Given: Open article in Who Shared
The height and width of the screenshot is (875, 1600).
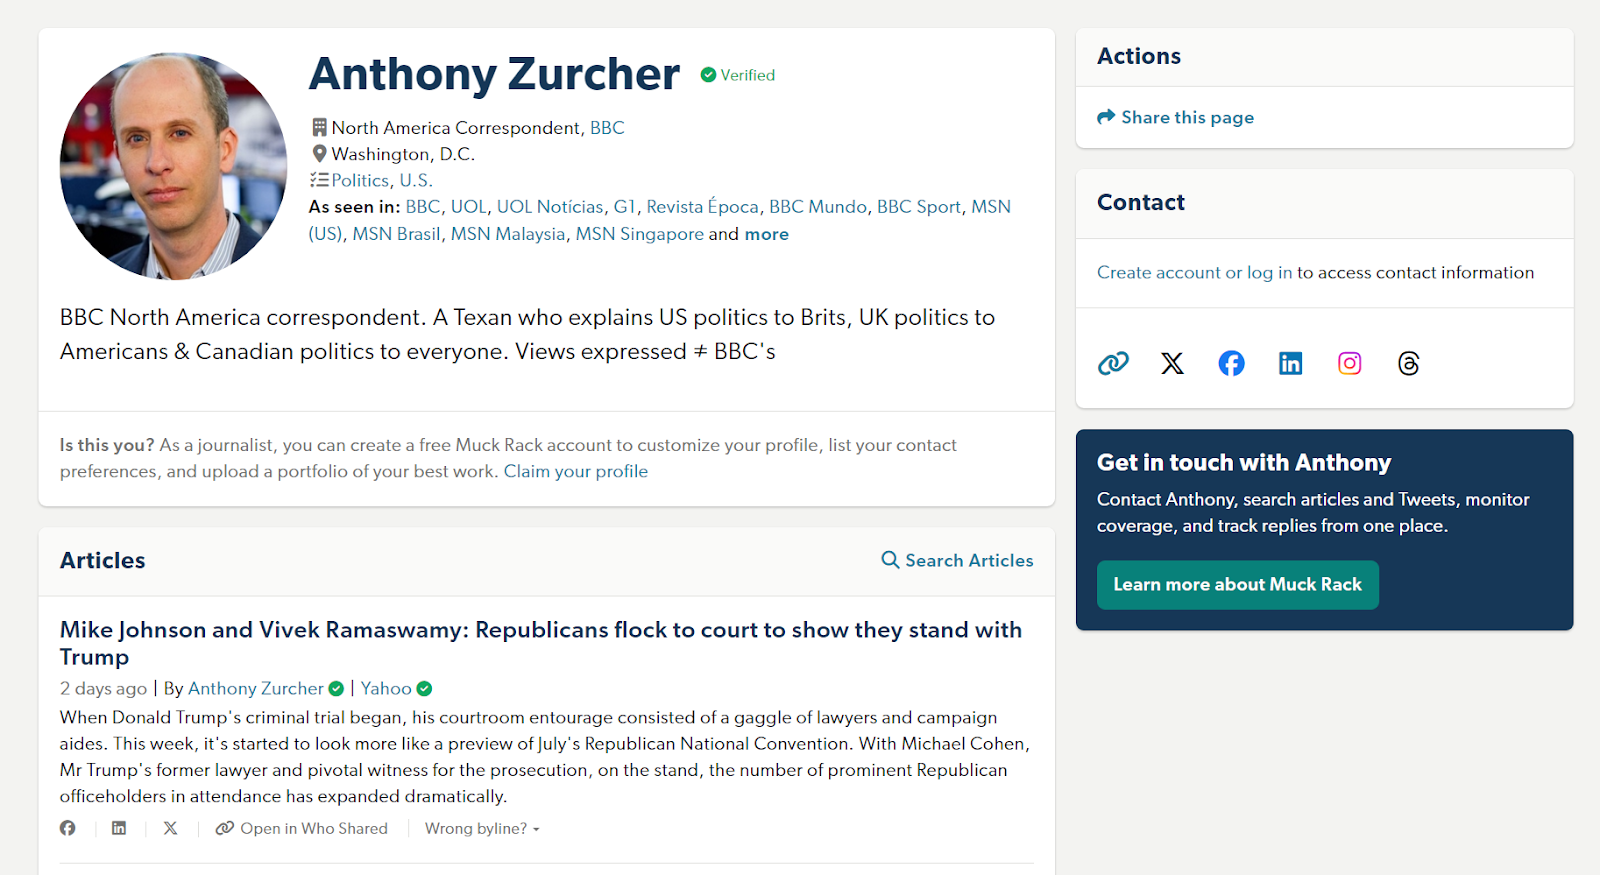Looking at the screenshot, I should [x=302, y=828].
